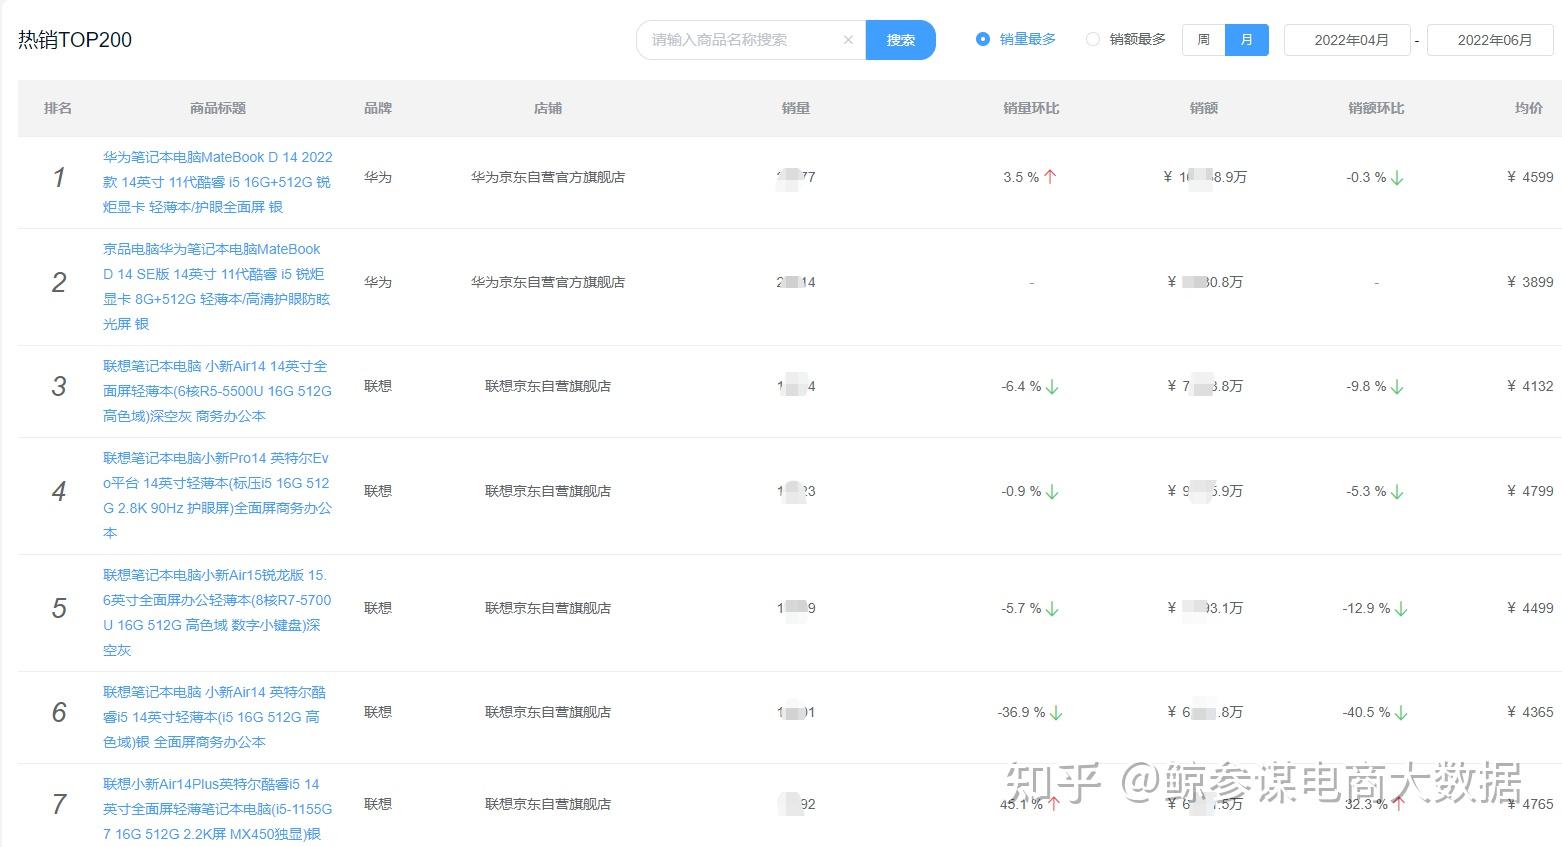Open the 京品电脑华为 MateBook D 14 SE product link

218,286
